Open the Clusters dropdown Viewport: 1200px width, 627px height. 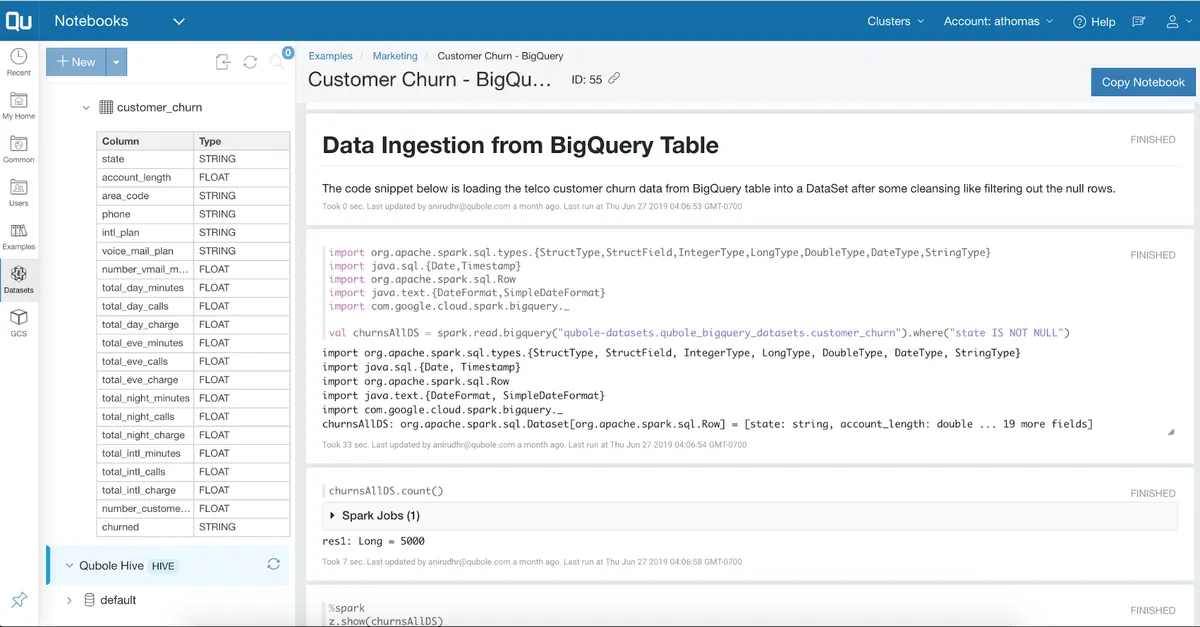click(895, 21)
